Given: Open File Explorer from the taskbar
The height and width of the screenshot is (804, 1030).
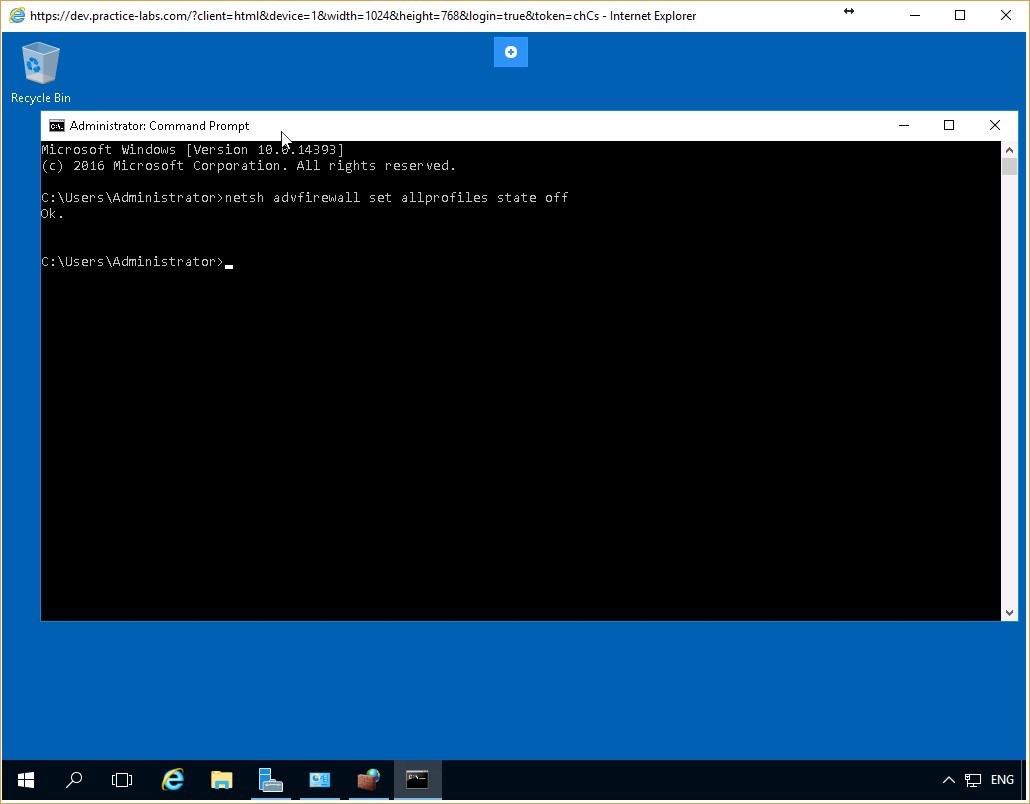Looking at the screenshot, I should (221, 780).
